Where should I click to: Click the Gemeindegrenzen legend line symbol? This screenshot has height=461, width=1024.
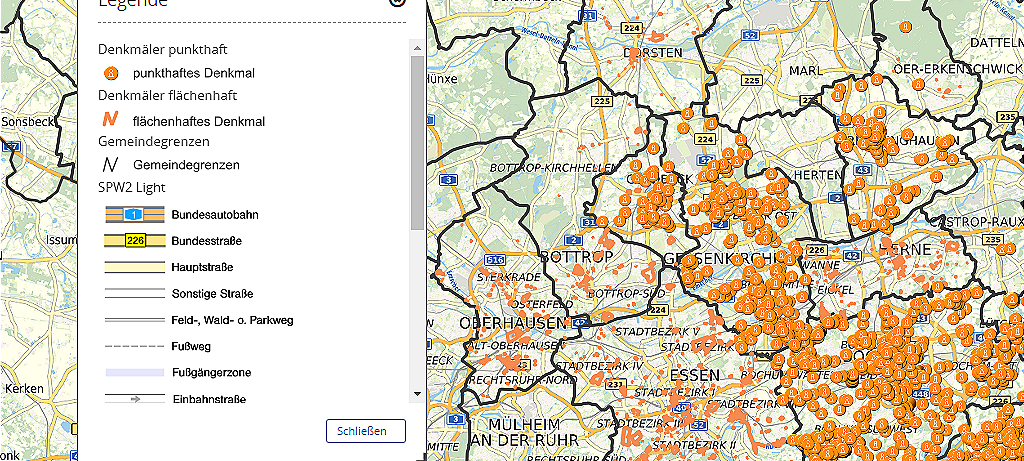pos(111,164)
